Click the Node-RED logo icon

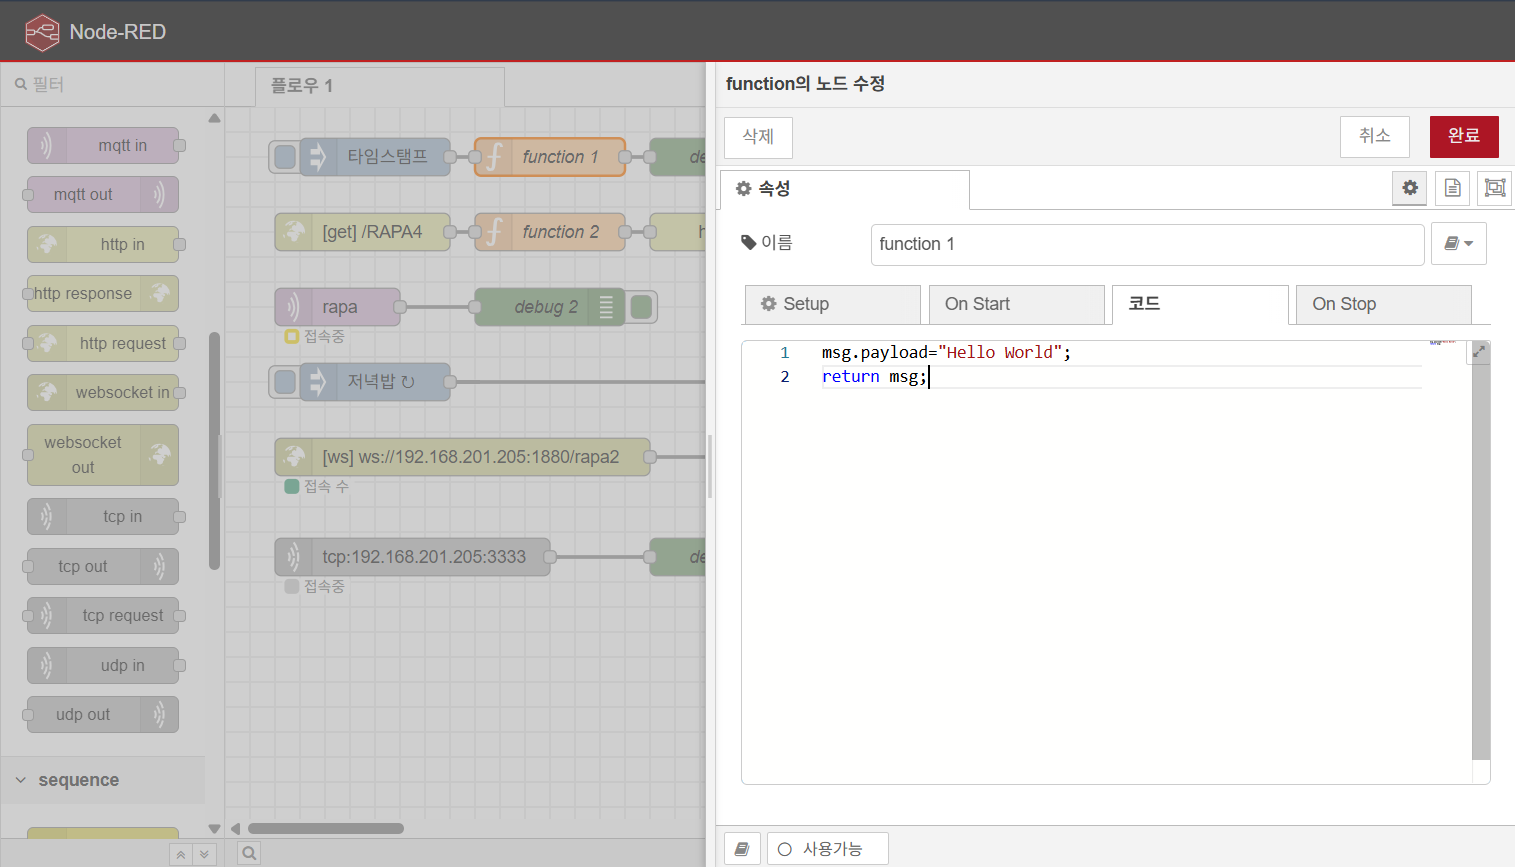click(42, 32)
